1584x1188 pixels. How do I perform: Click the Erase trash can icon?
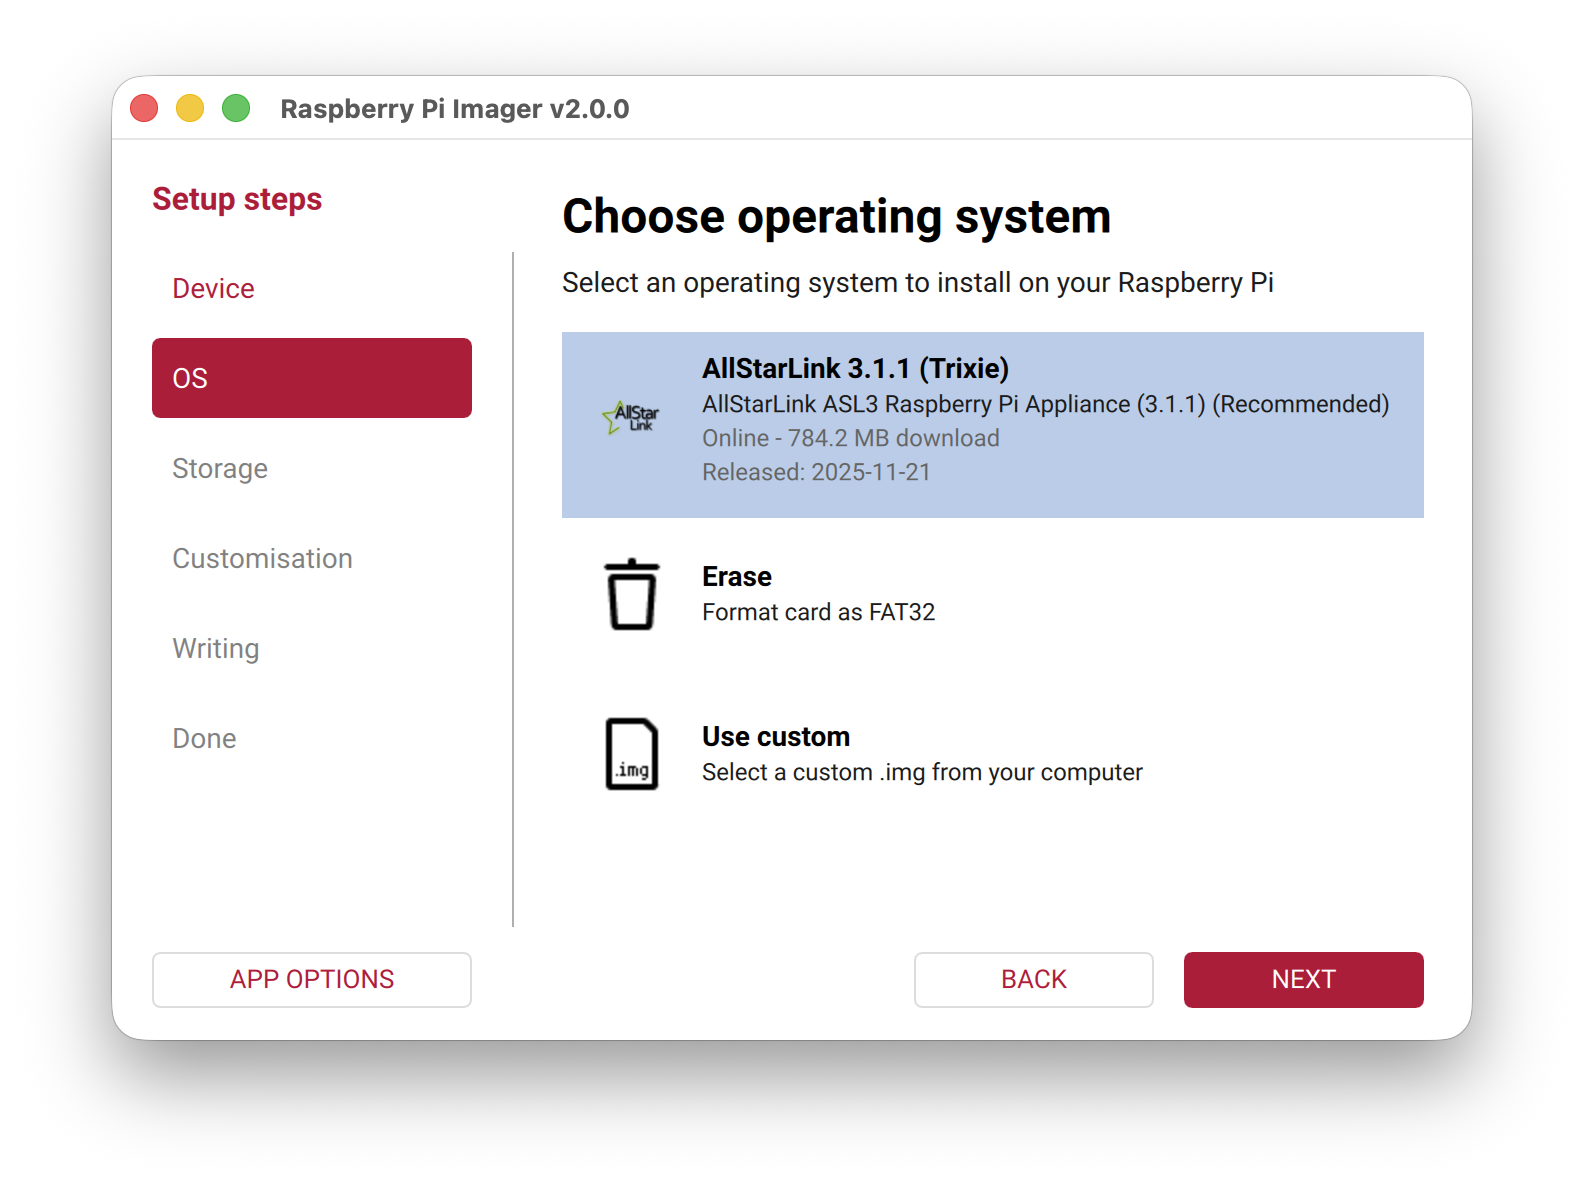pyautogui.click(x=632, y=595)
